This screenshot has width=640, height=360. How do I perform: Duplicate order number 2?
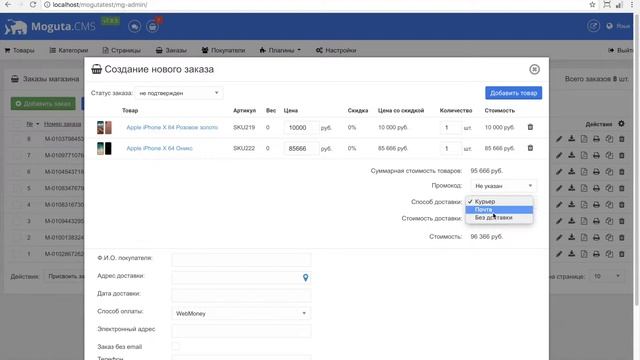(609, 237)
